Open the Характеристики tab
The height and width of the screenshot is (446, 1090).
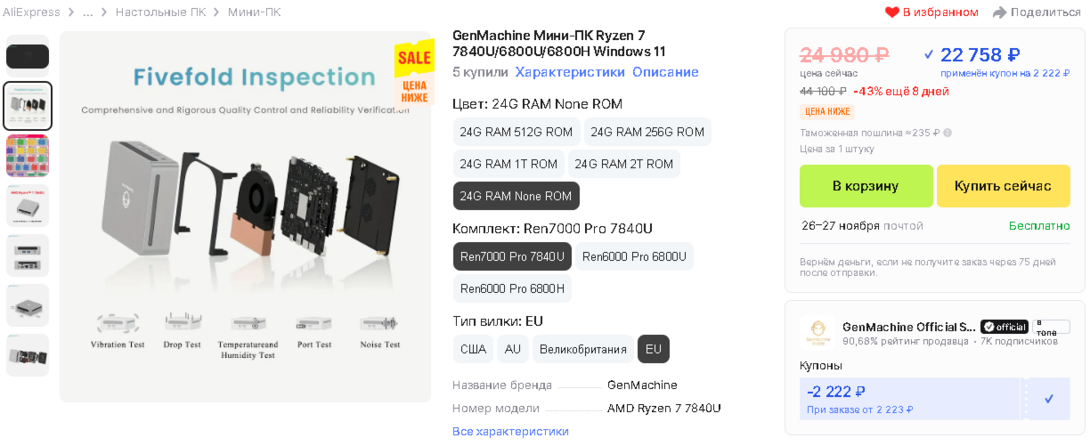pos(570,72)
